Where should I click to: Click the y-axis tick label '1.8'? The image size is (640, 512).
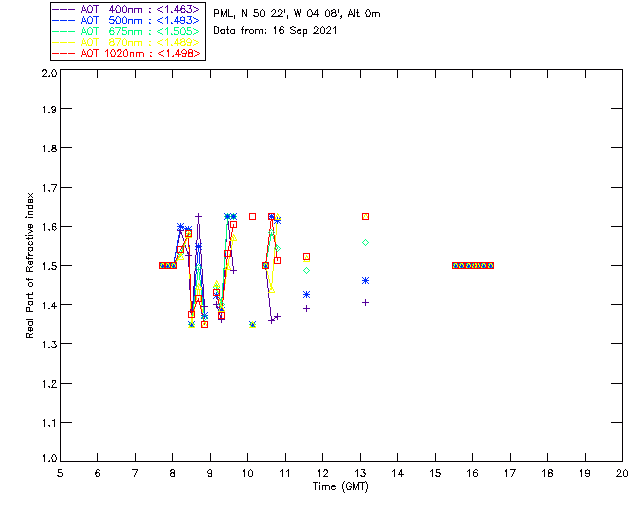[x=49, y=148]
